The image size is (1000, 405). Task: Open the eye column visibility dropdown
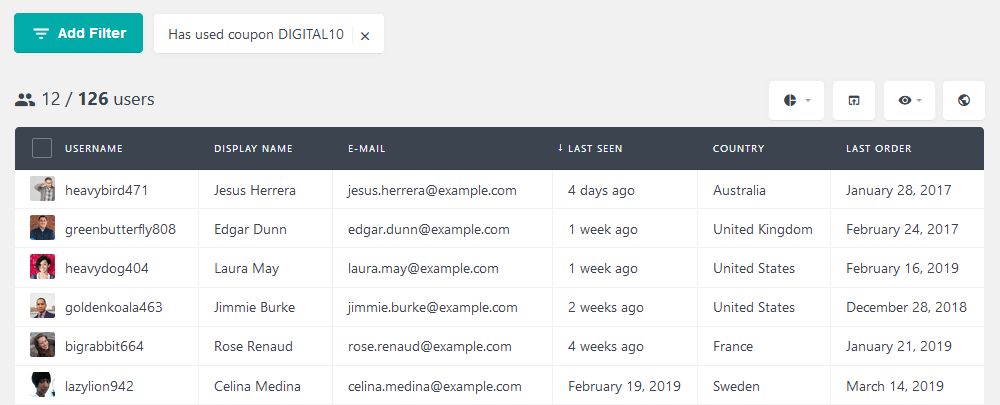(909, 100)
